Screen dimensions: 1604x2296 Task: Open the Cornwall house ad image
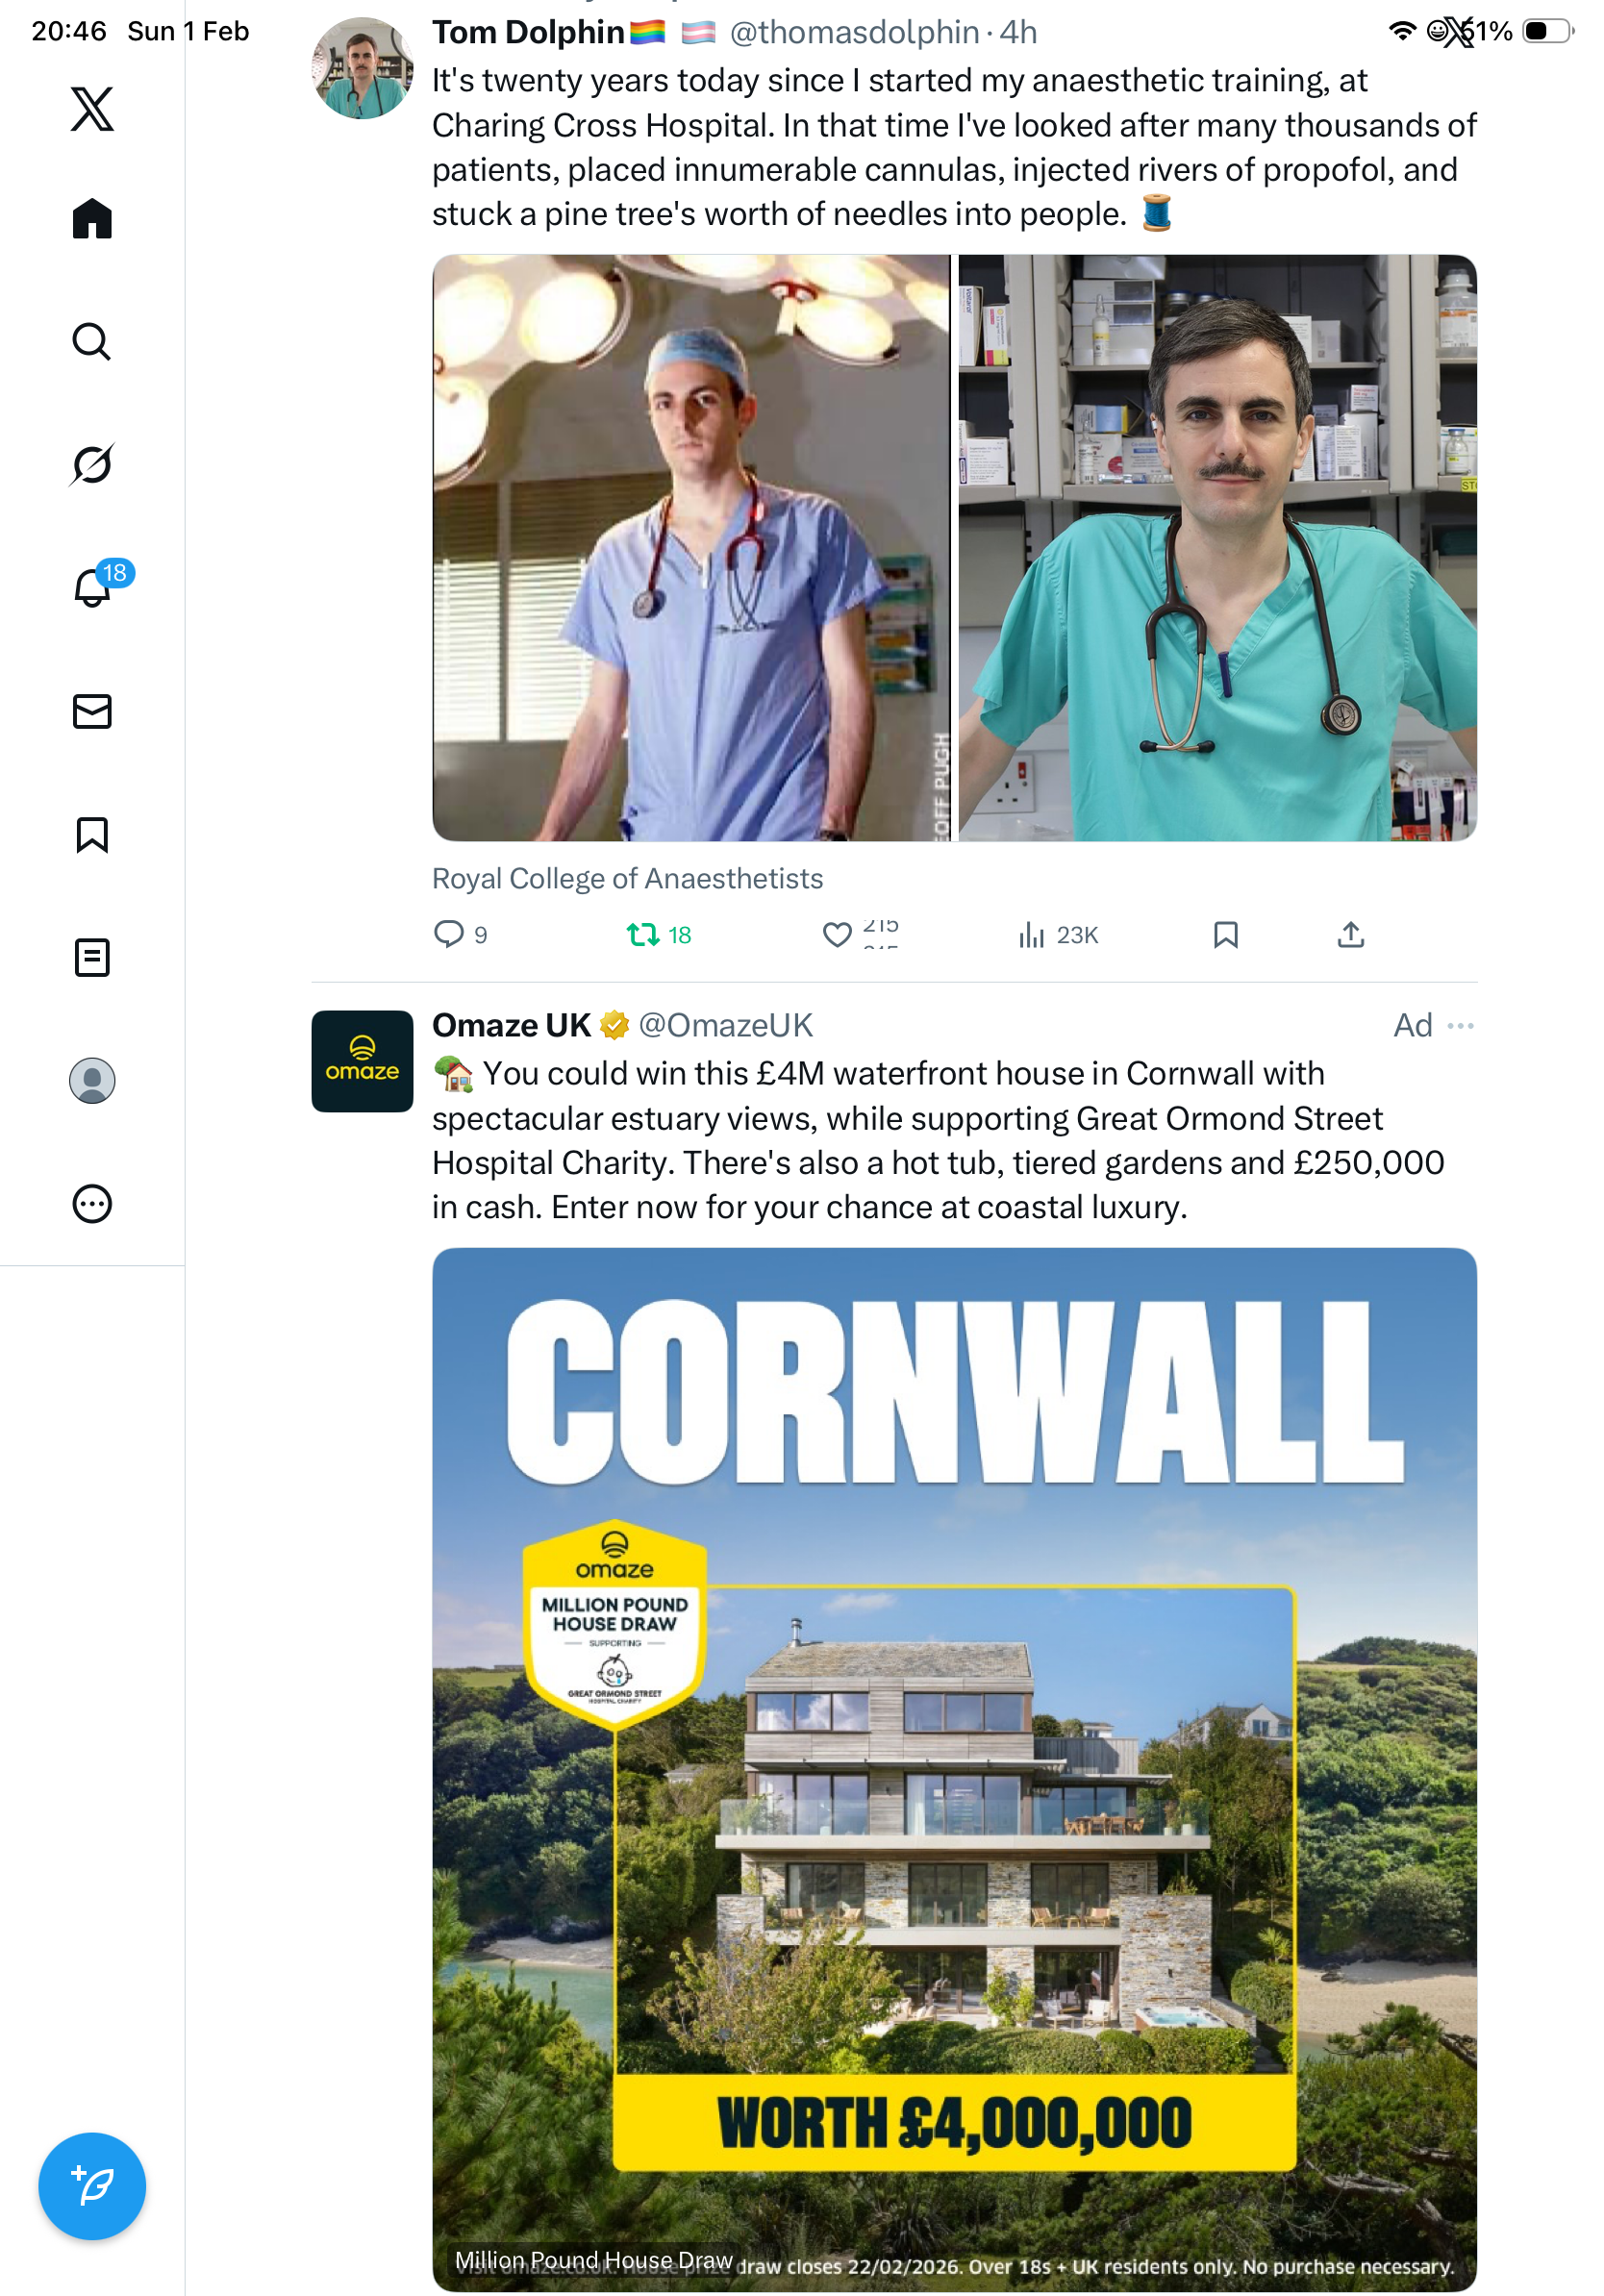pyautogui.click(x=954, y=1768)
